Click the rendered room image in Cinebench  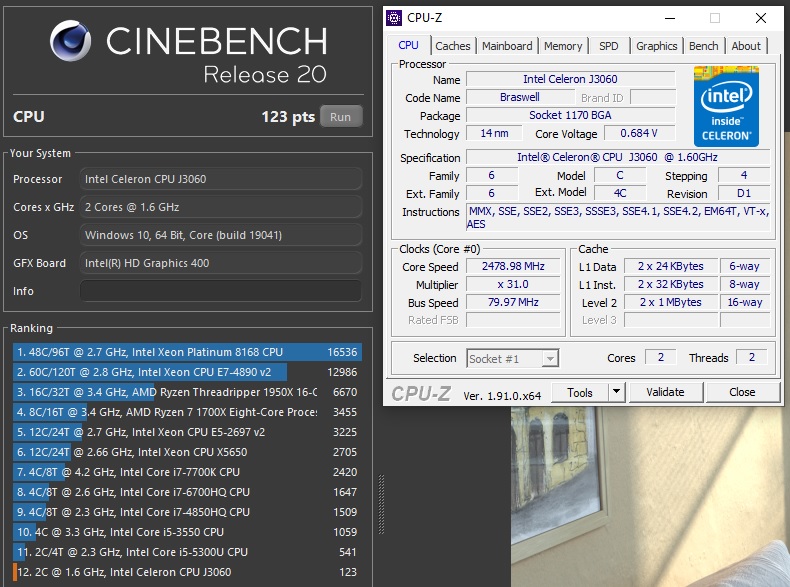650,497
